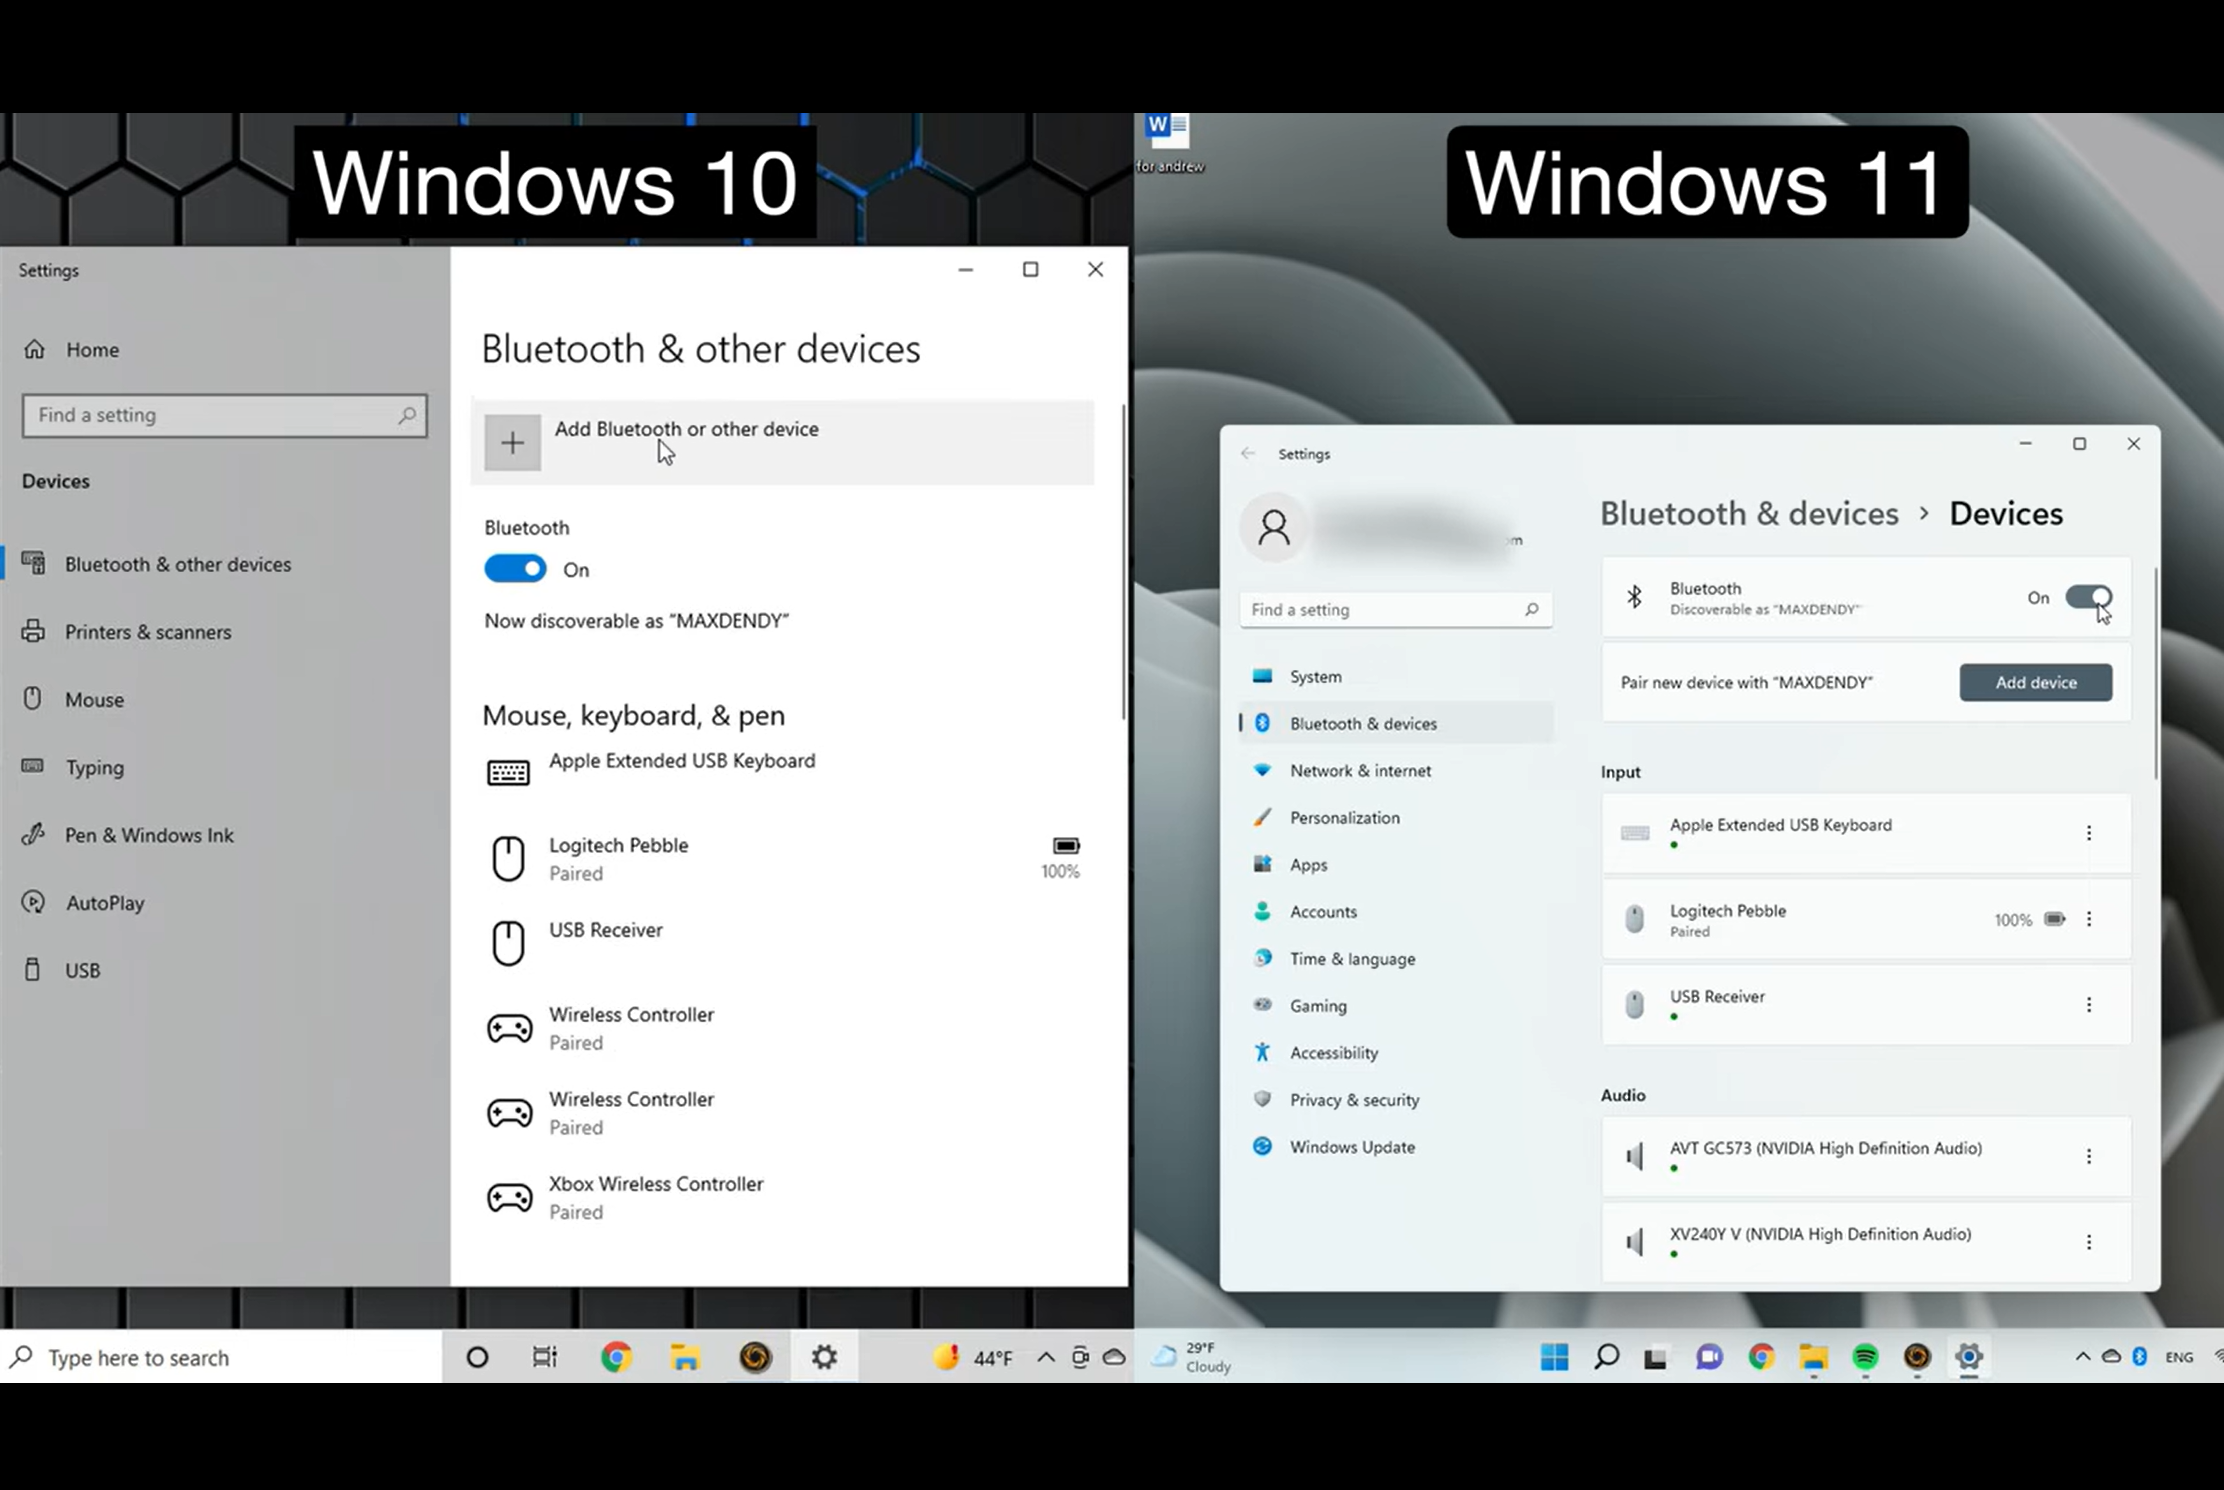
Task: Click back arrow in Windows 11 Settings
Action: (x=1248, y=453)
